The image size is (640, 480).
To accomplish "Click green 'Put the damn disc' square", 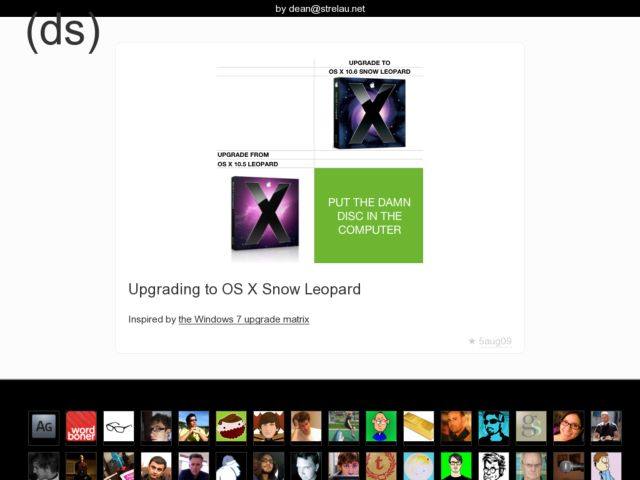I will coord(369,216).
